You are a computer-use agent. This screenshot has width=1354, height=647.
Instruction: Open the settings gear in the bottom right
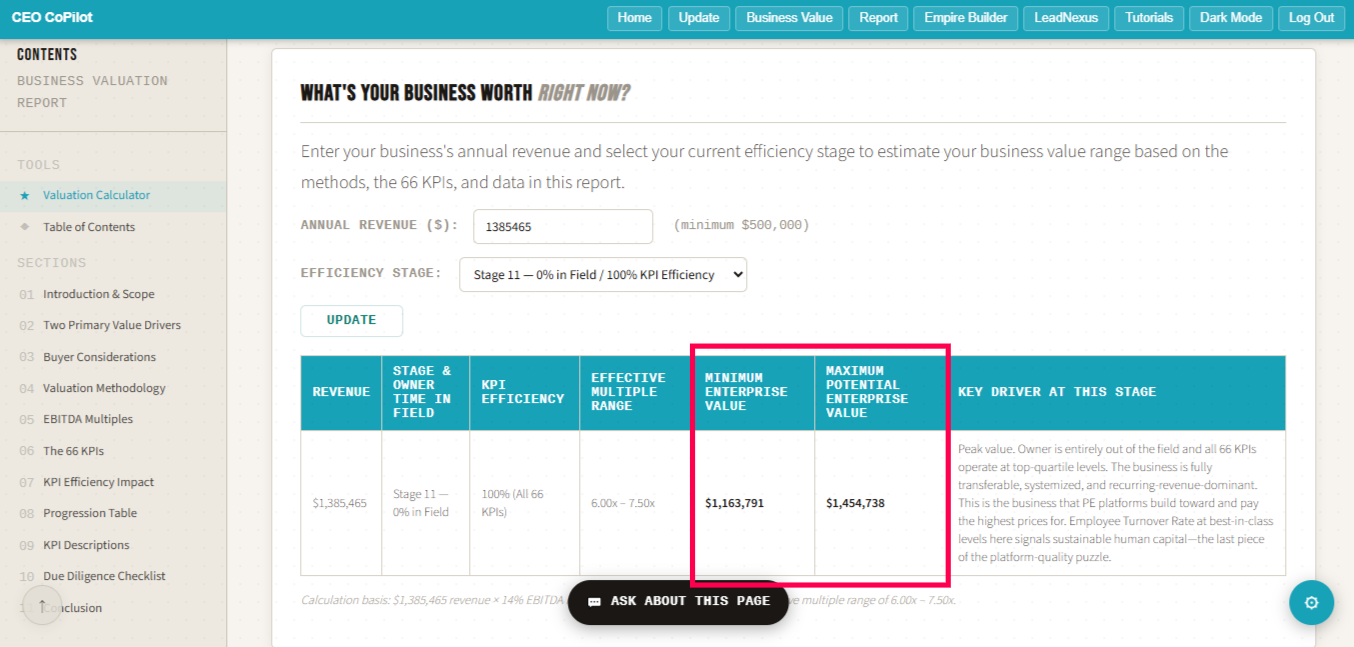[x=1311, y=602]
